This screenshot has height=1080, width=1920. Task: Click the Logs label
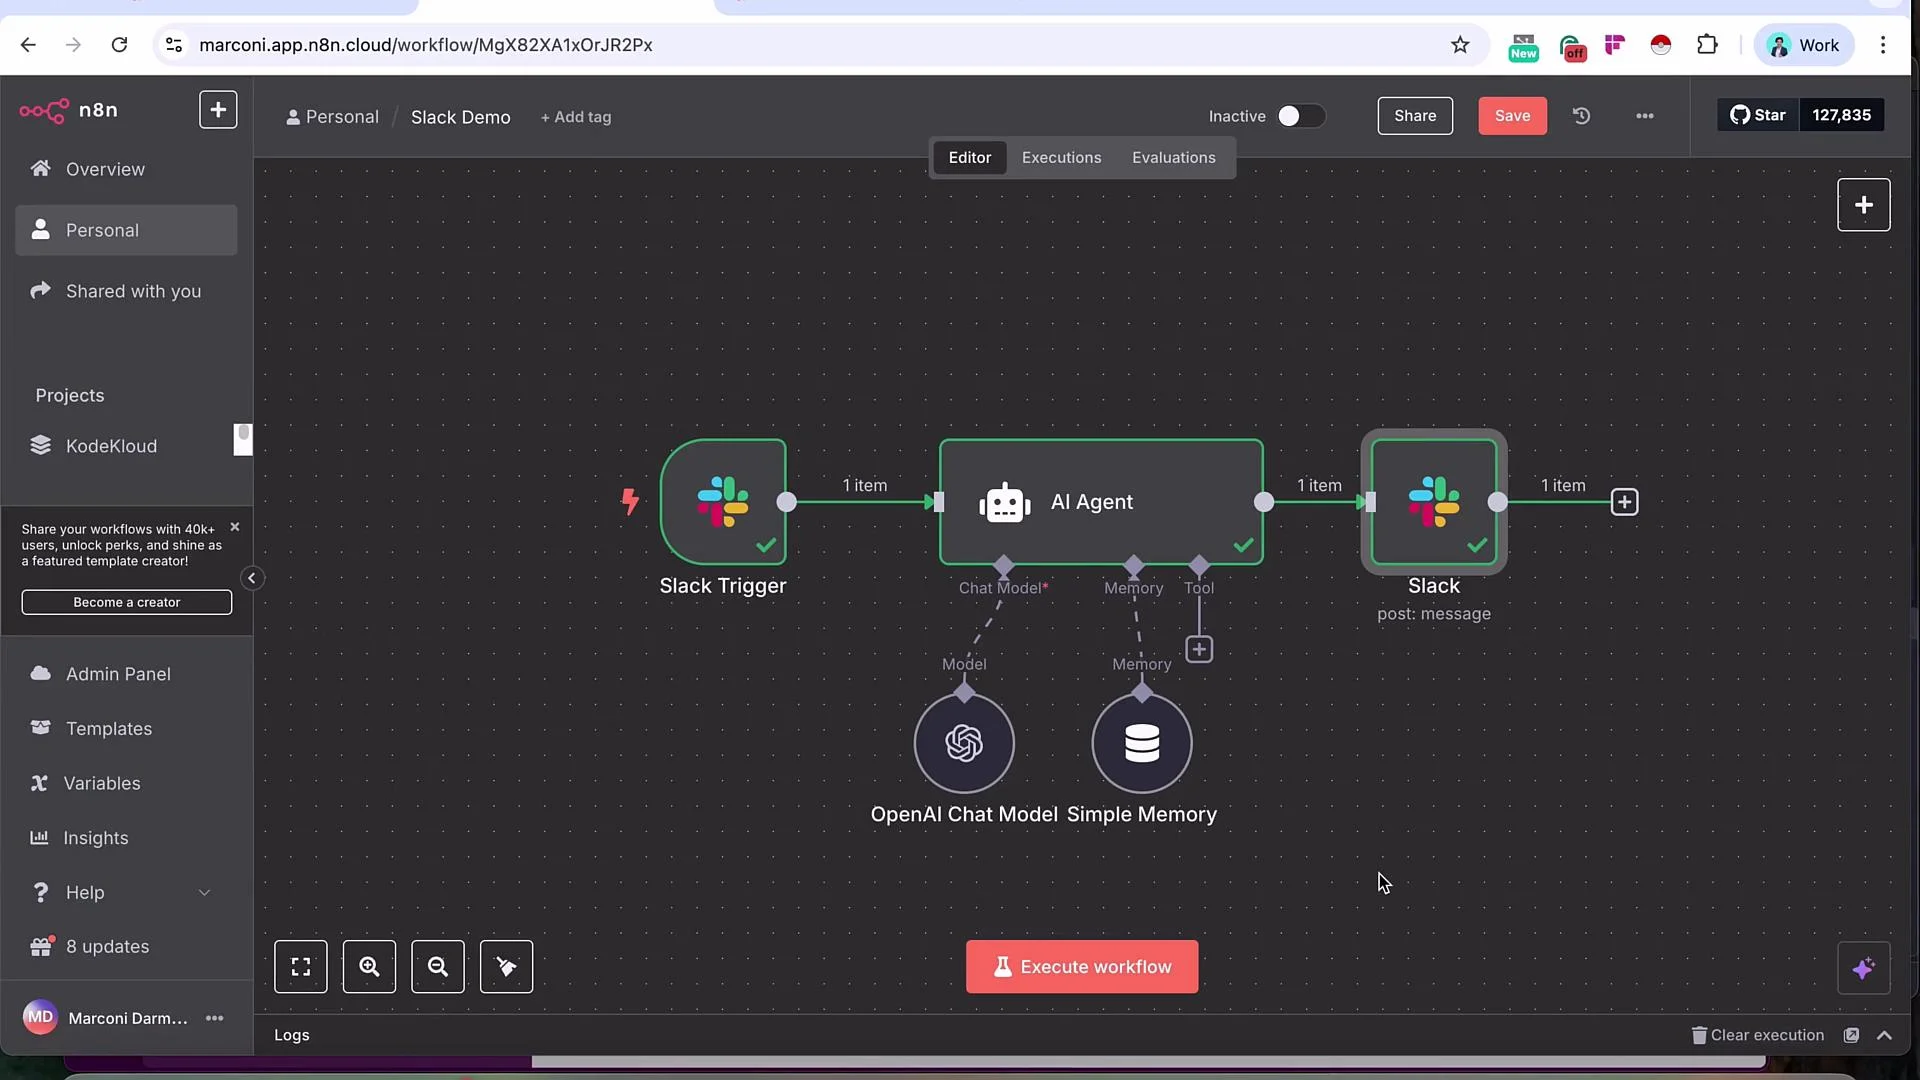click(x=292, y=1035)
